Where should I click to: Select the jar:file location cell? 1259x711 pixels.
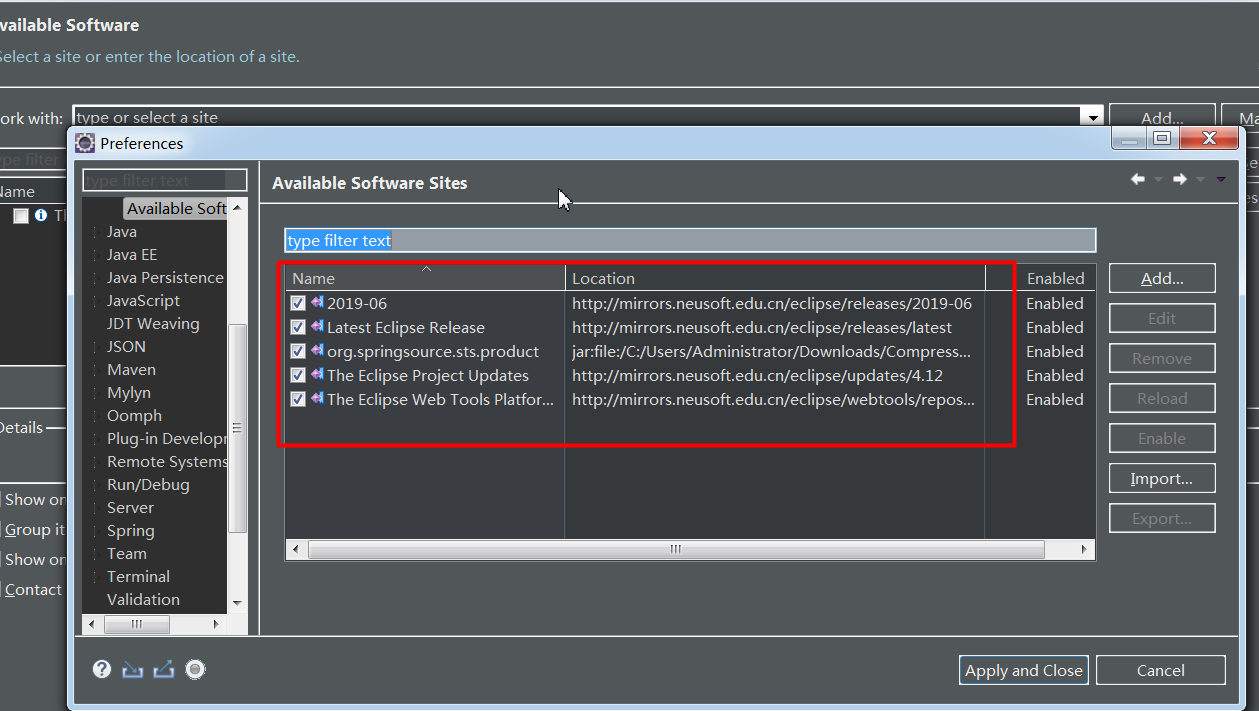click(775, 351)
